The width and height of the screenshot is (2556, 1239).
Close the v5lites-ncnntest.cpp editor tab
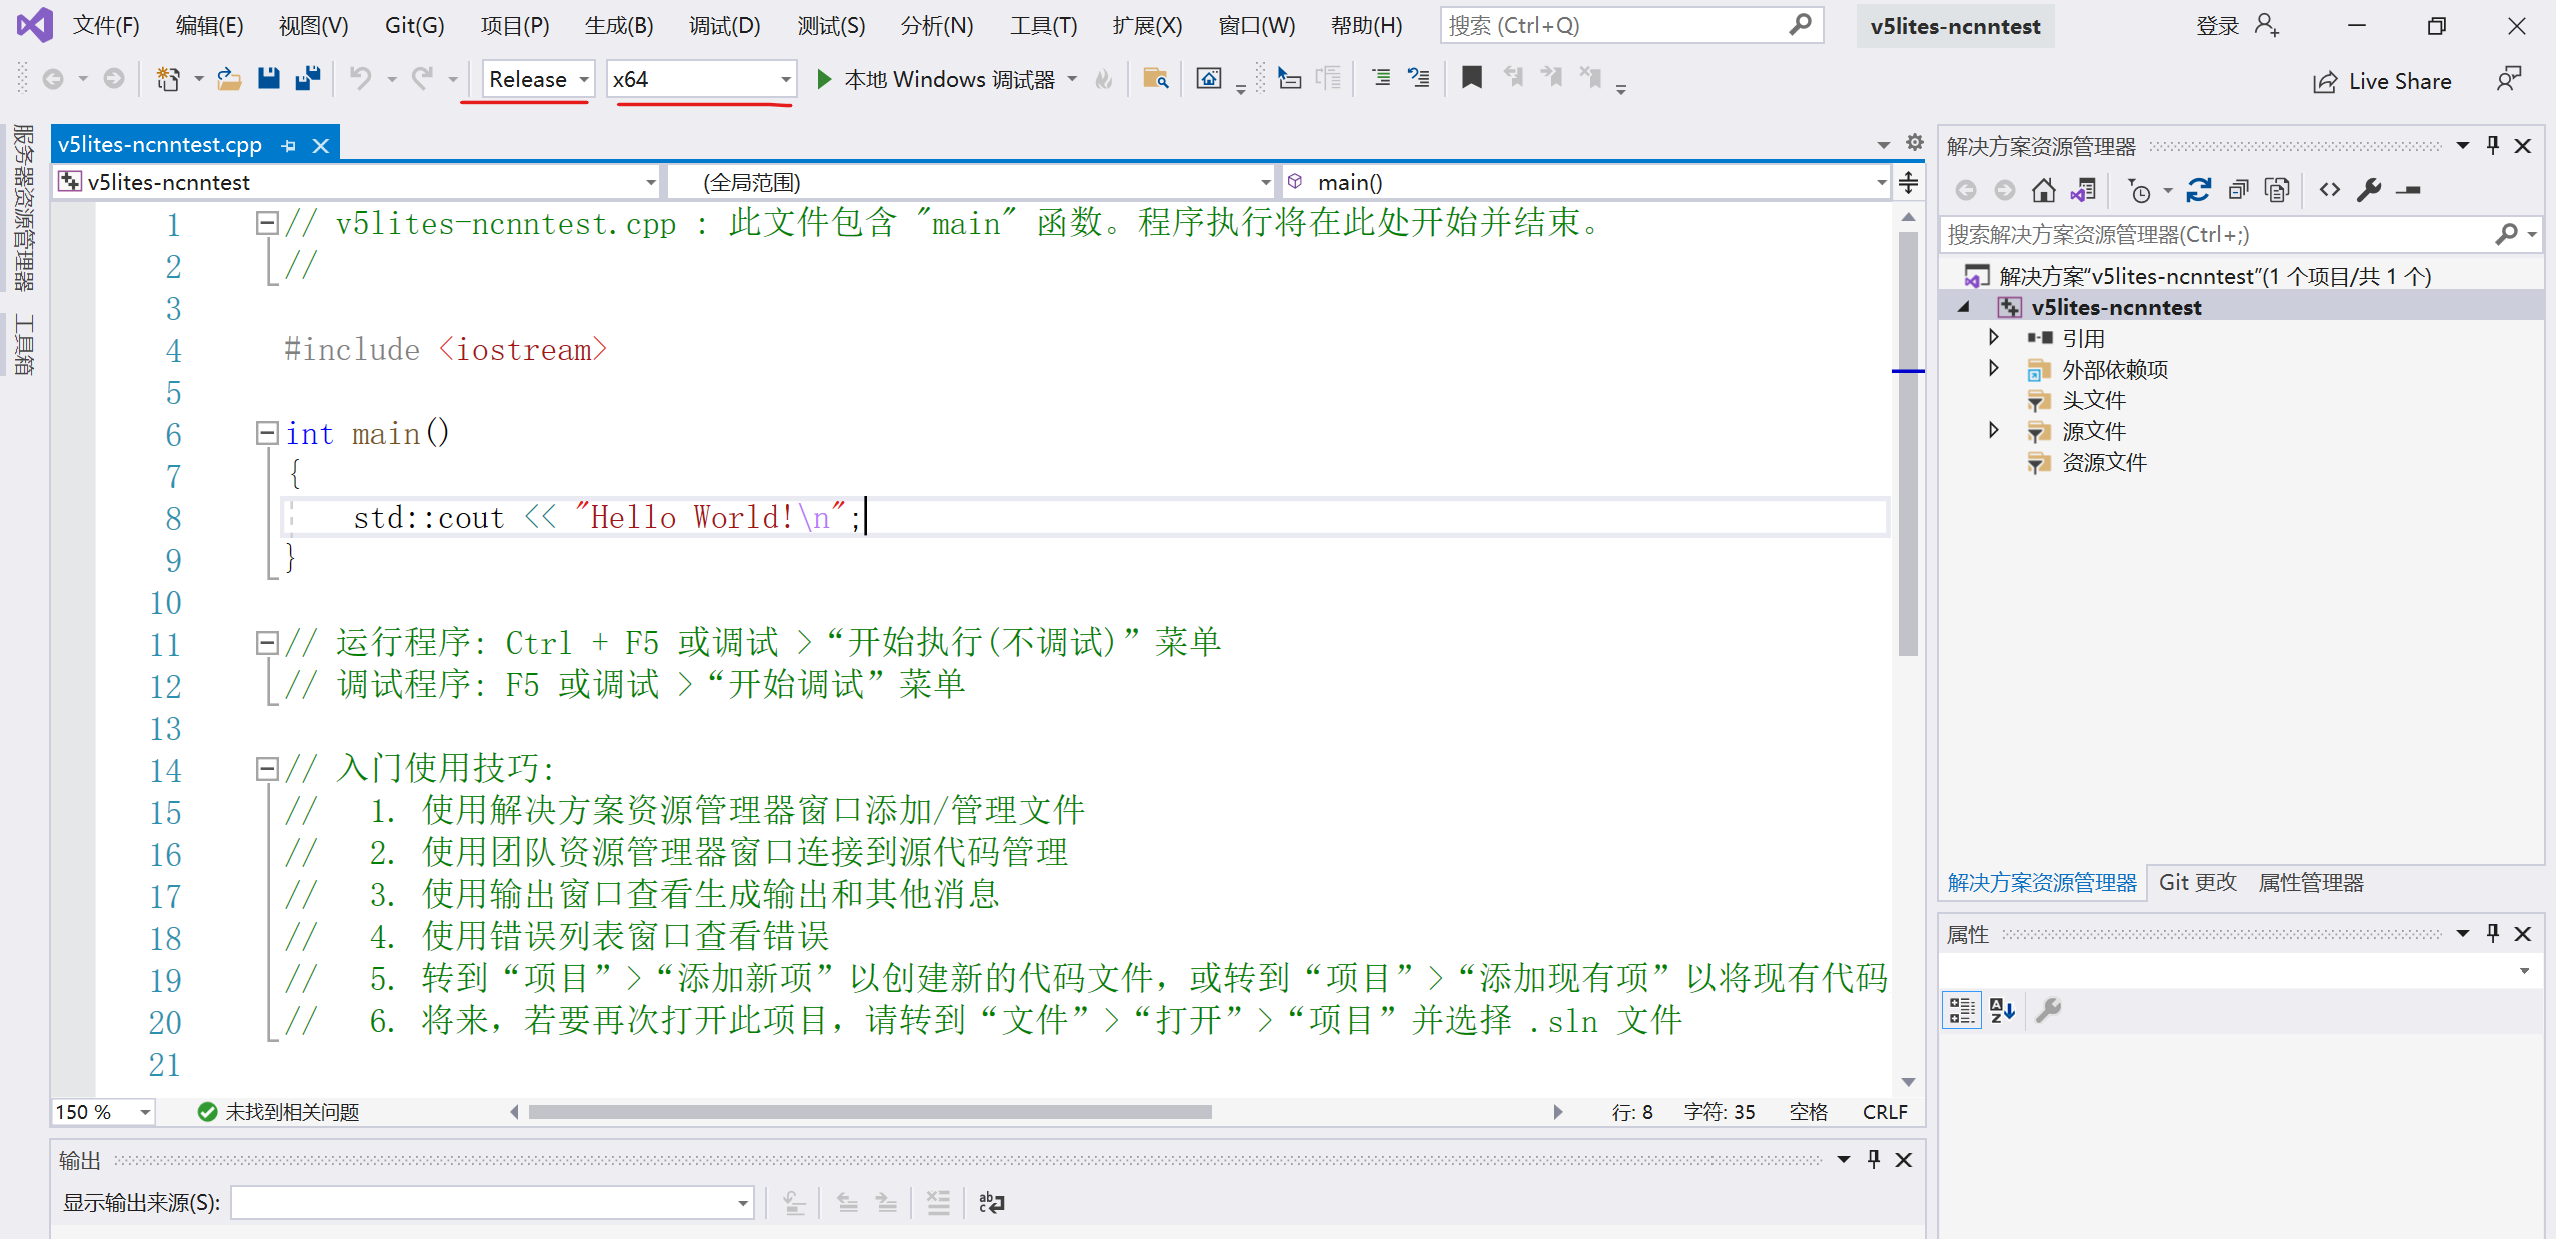(321, 146)
